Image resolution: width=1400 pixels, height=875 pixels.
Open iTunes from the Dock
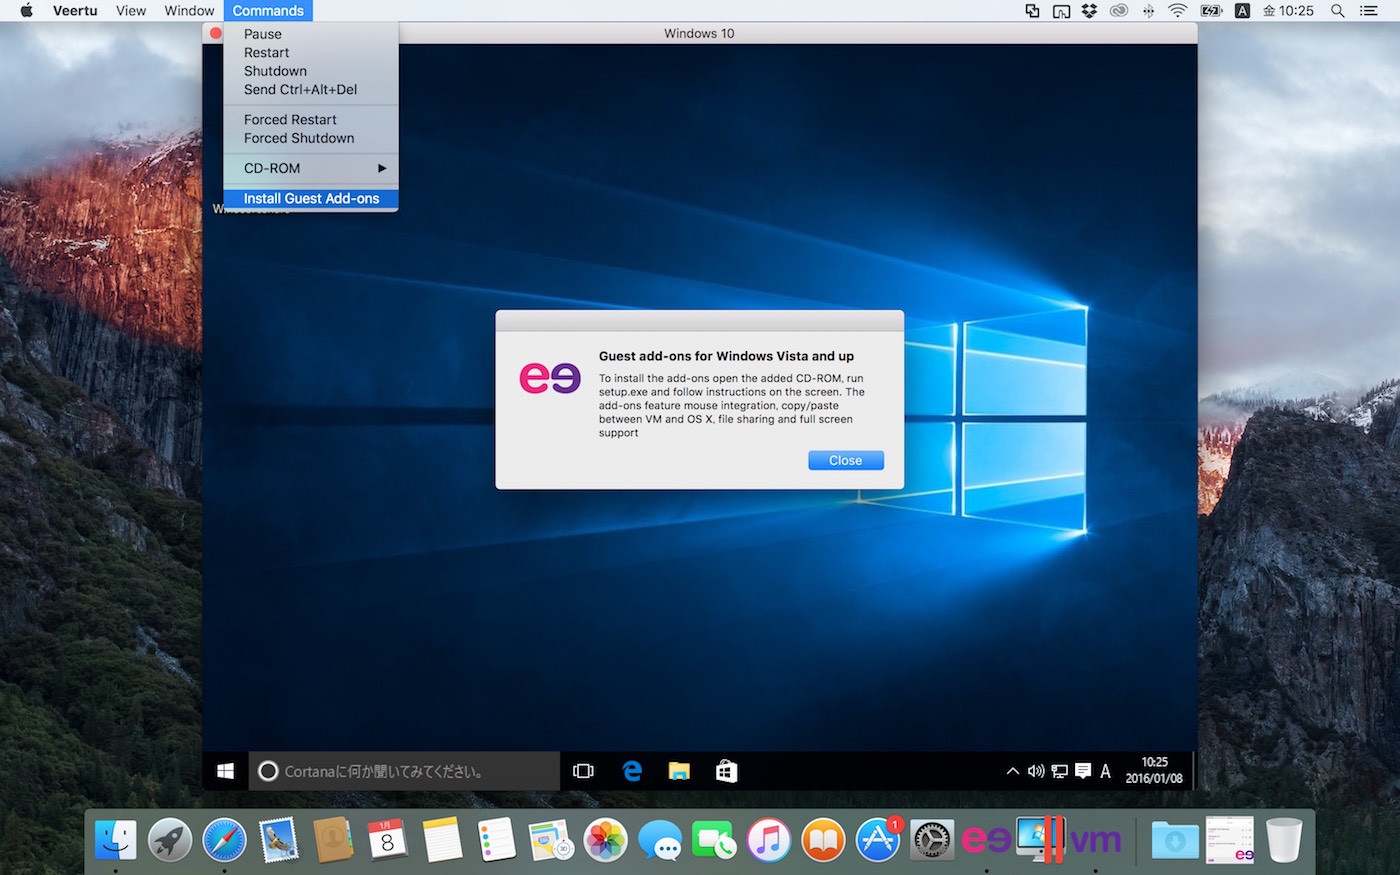click(x=768, y=840)
